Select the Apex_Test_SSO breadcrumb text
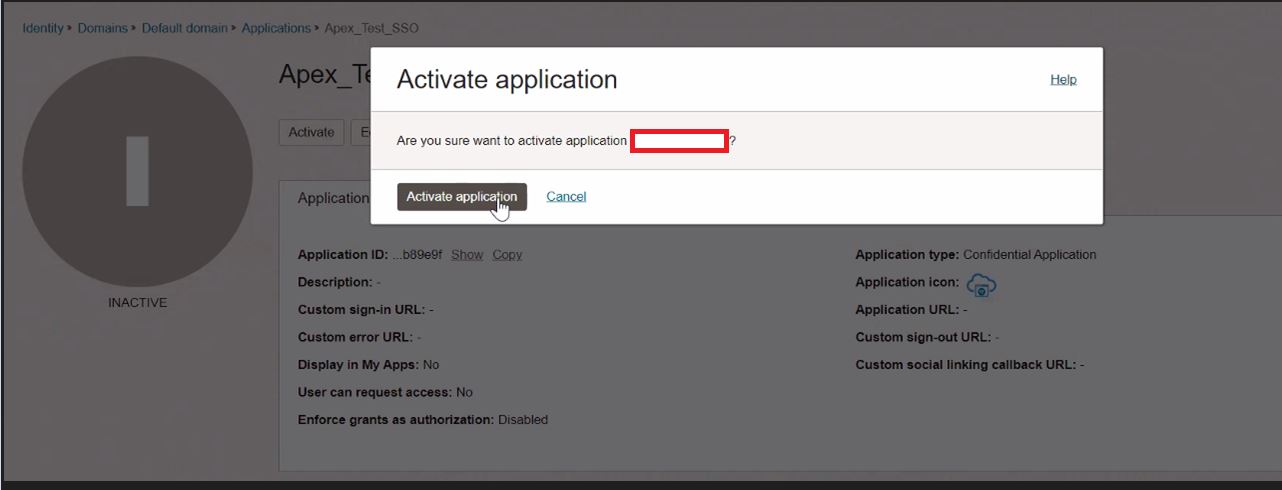 point(372,28)
